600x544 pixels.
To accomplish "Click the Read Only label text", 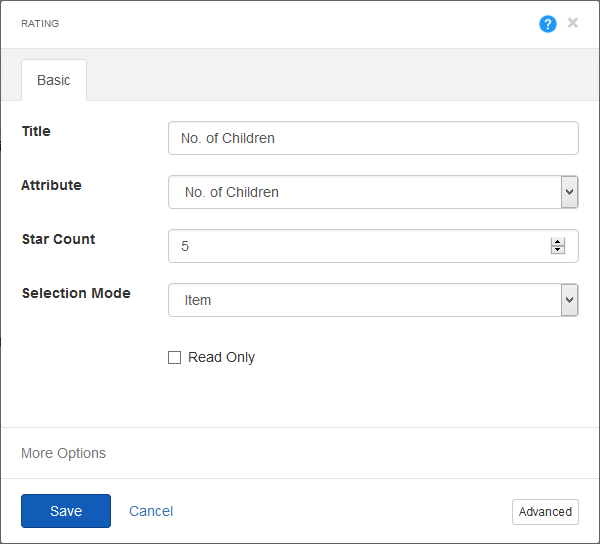I will [221, 357].
